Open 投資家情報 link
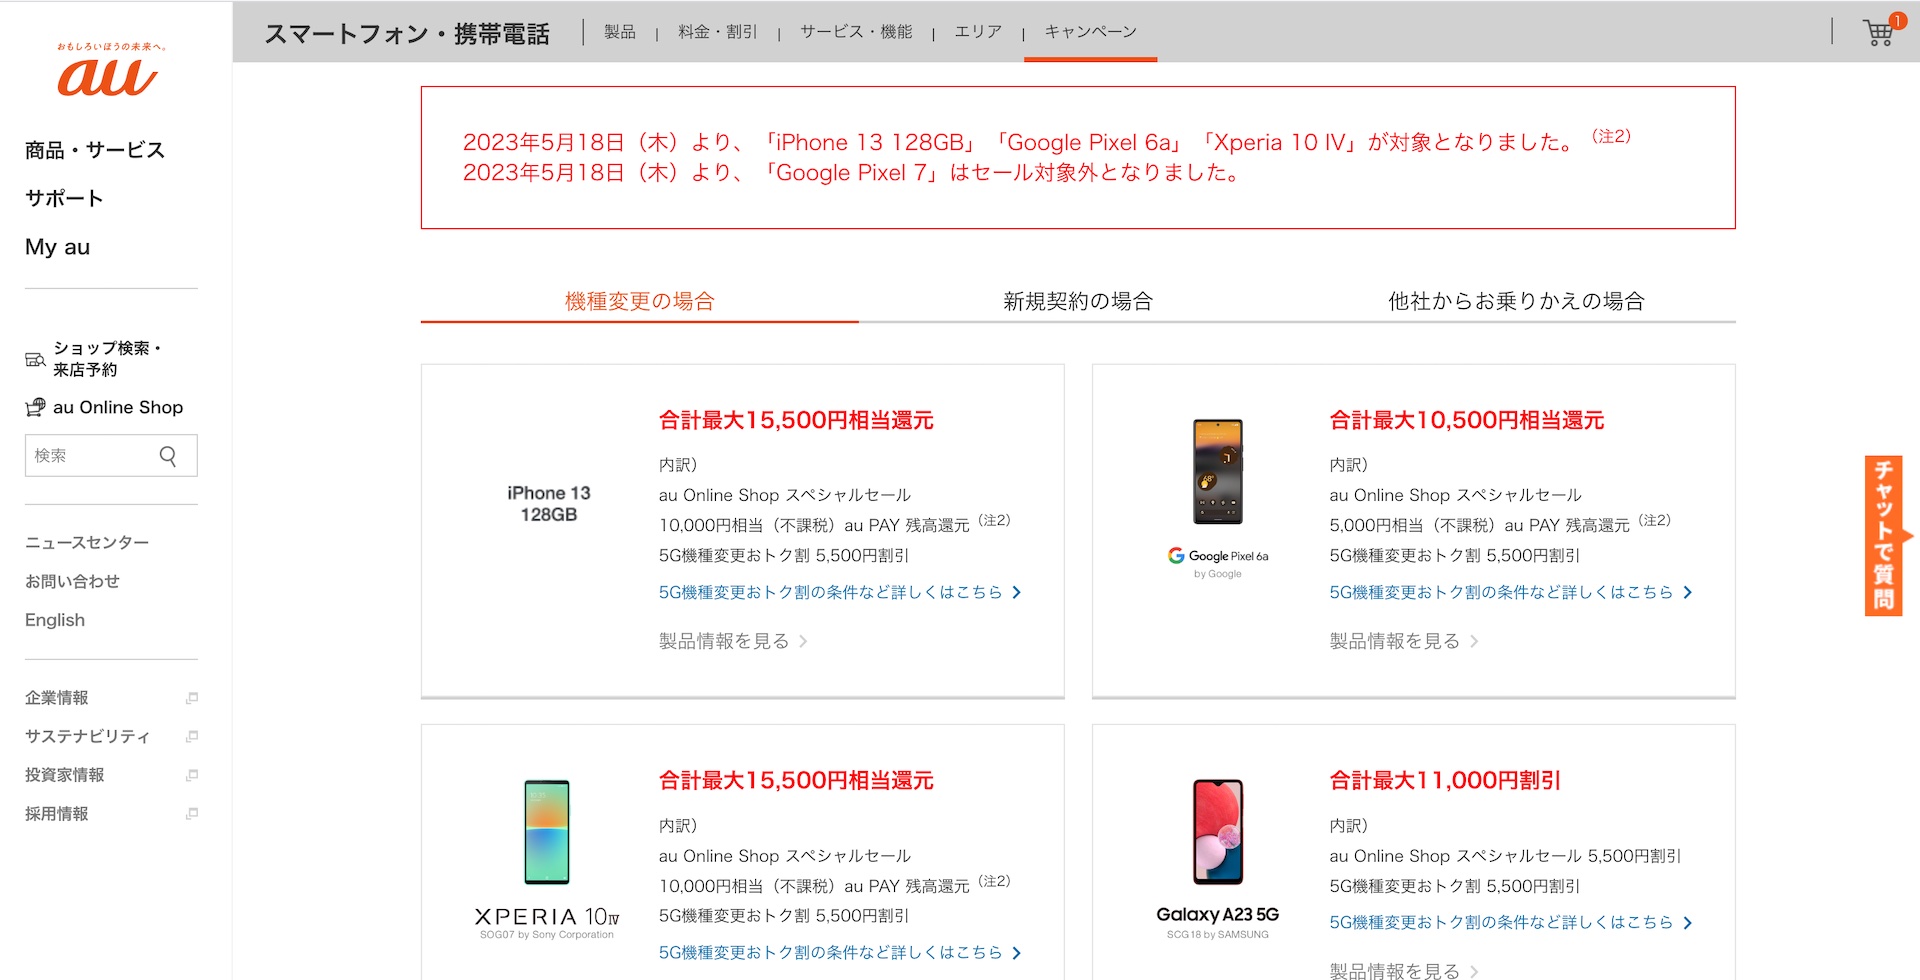The image size is (1920, 980). click(x=65, y=775)
